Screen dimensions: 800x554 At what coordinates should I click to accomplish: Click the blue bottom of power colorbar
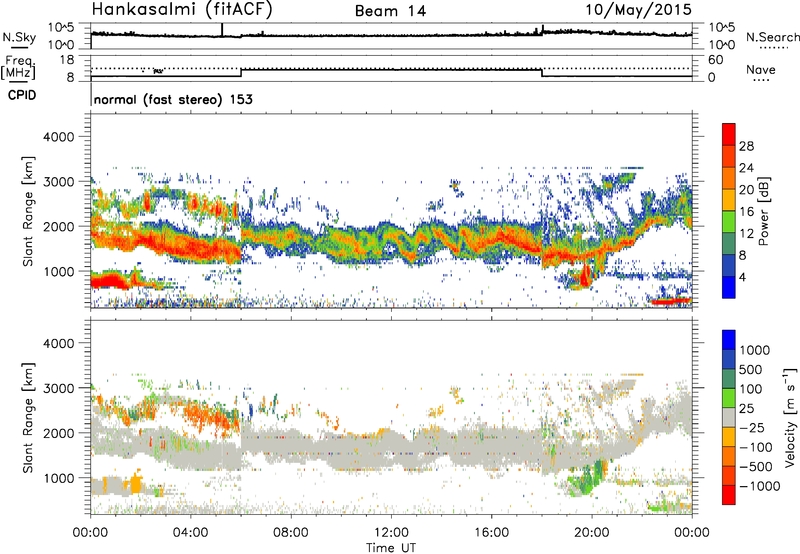coord(729,287)
